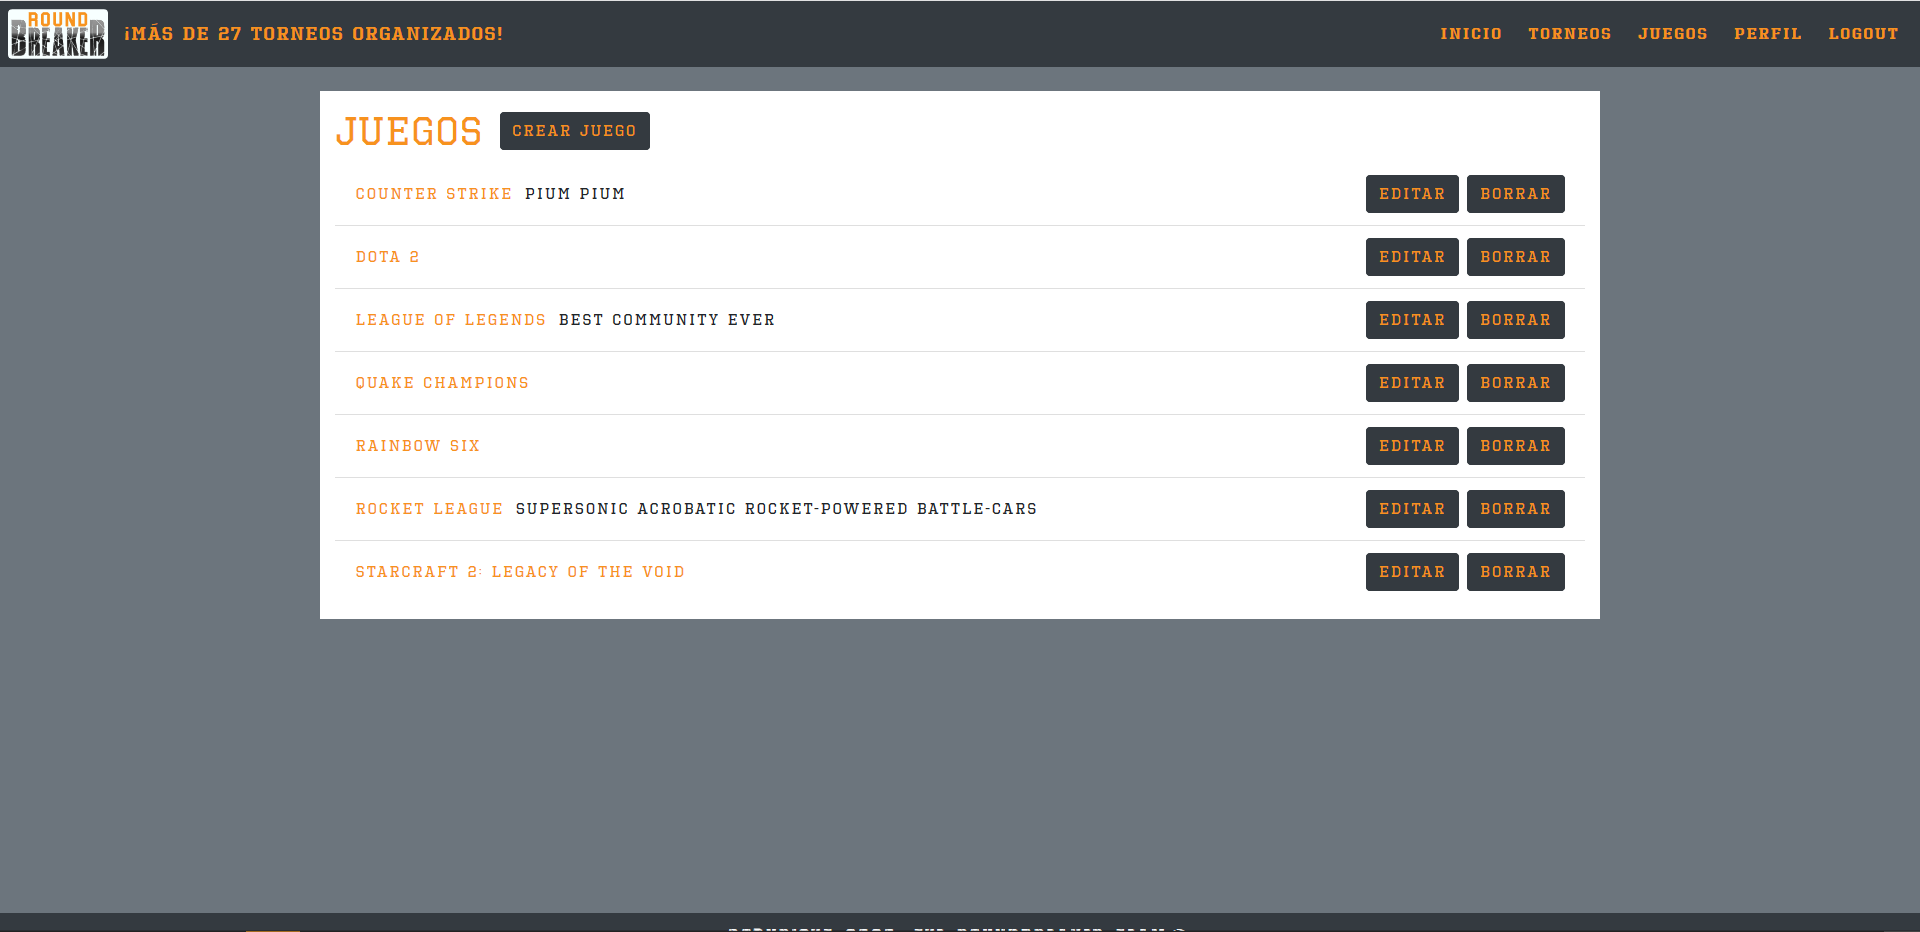Edit the League of Legends entry
The image size is (1920, 932).
[1412, 320]
